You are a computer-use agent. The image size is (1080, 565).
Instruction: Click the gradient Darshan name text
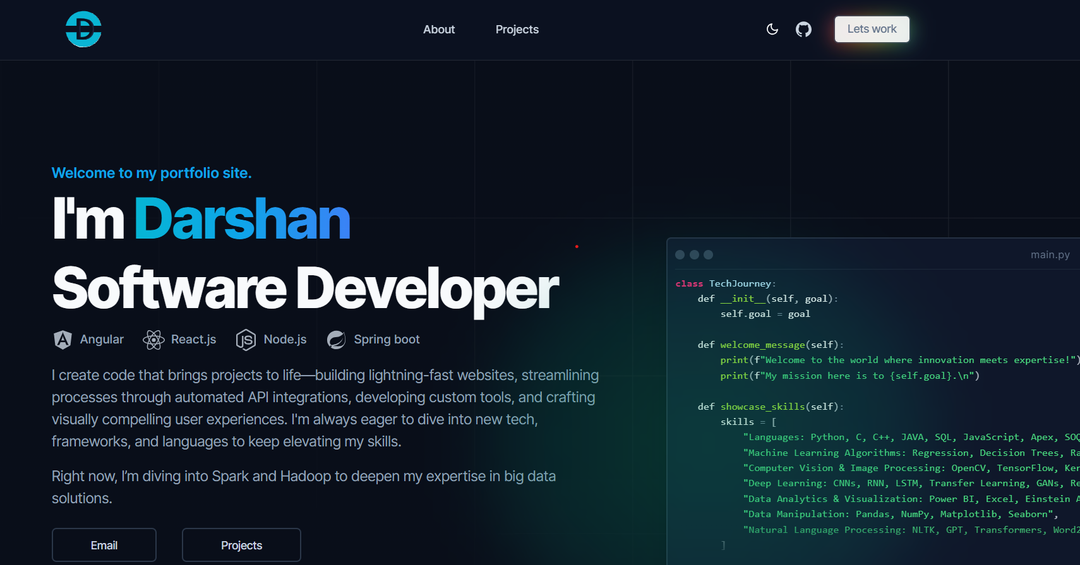[242, 220]
